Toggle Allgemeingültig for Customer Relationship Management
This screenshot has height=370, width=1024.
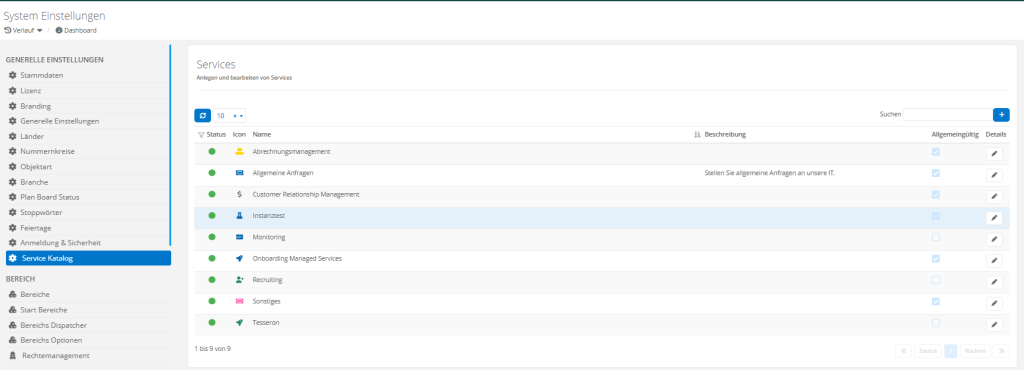[936, 194]
